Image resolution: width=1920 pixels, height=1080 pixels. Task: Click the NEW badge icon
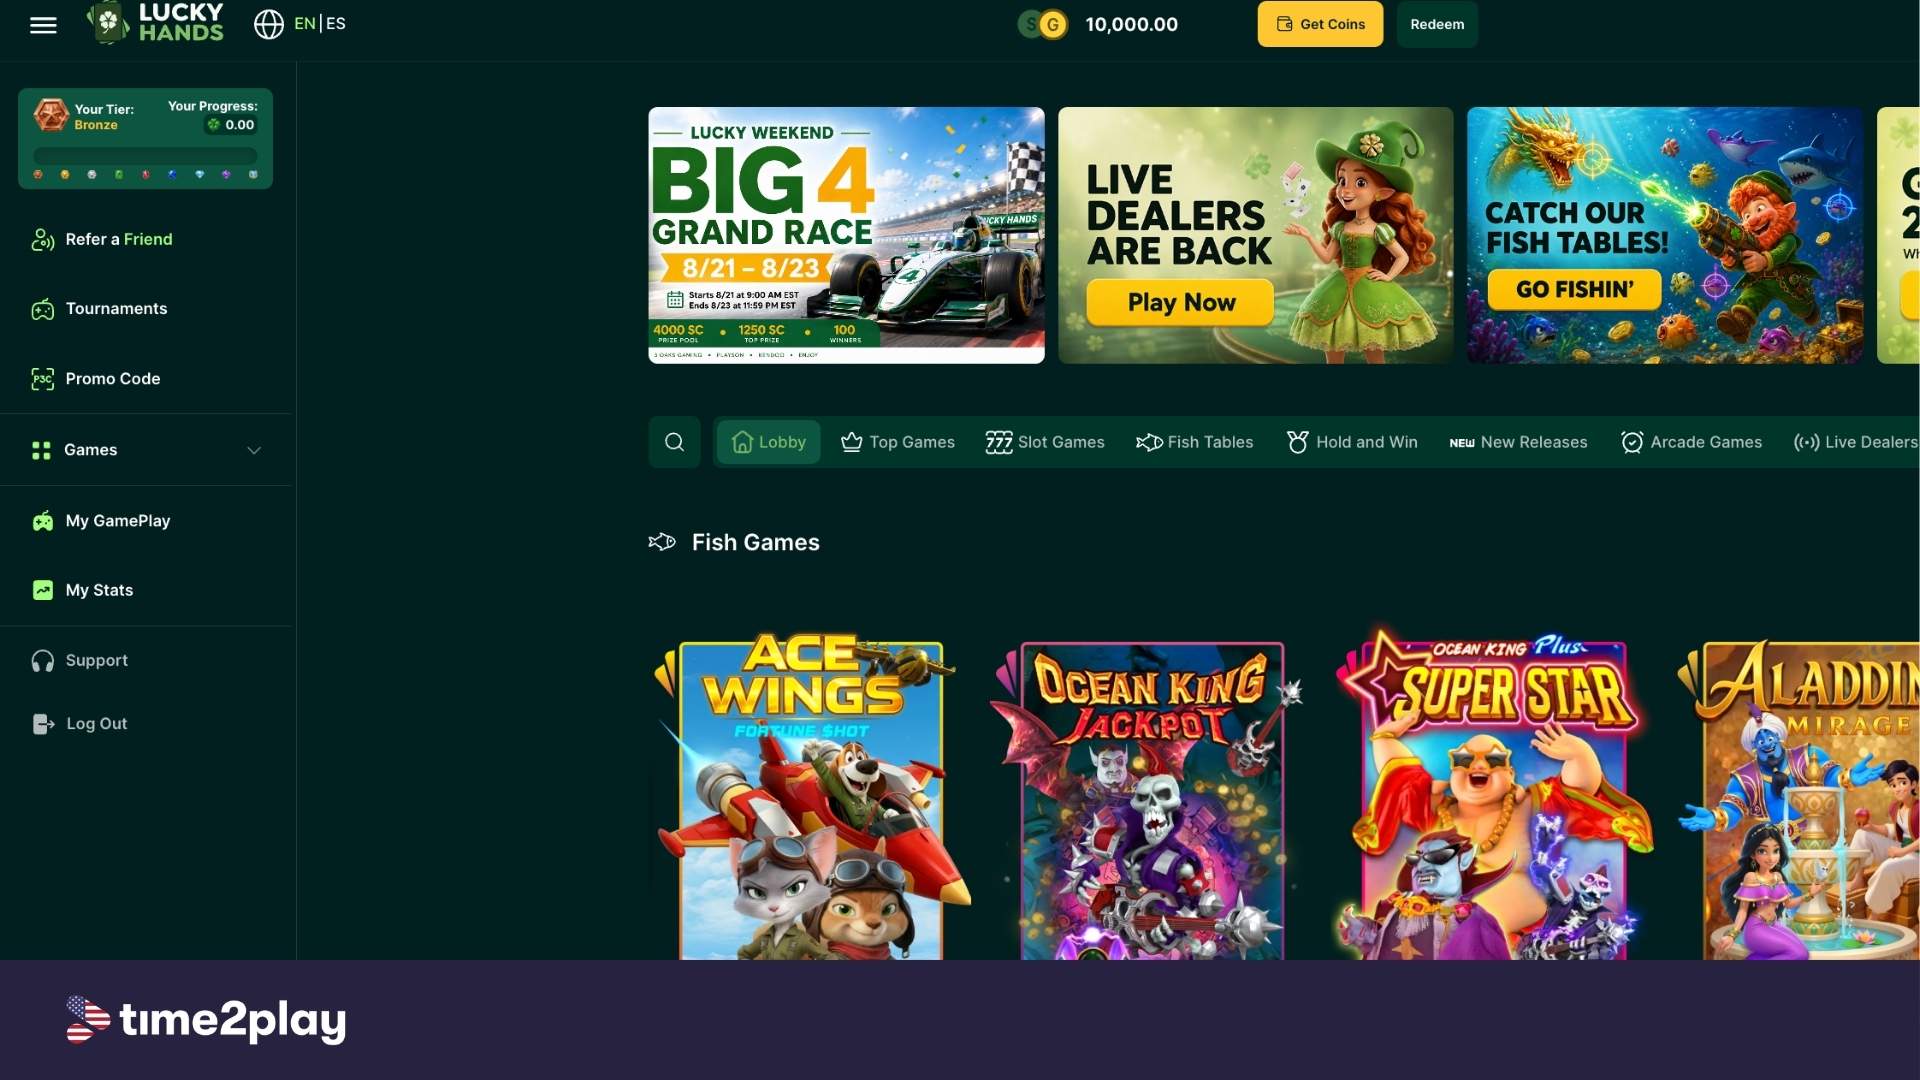[1461, 443]
